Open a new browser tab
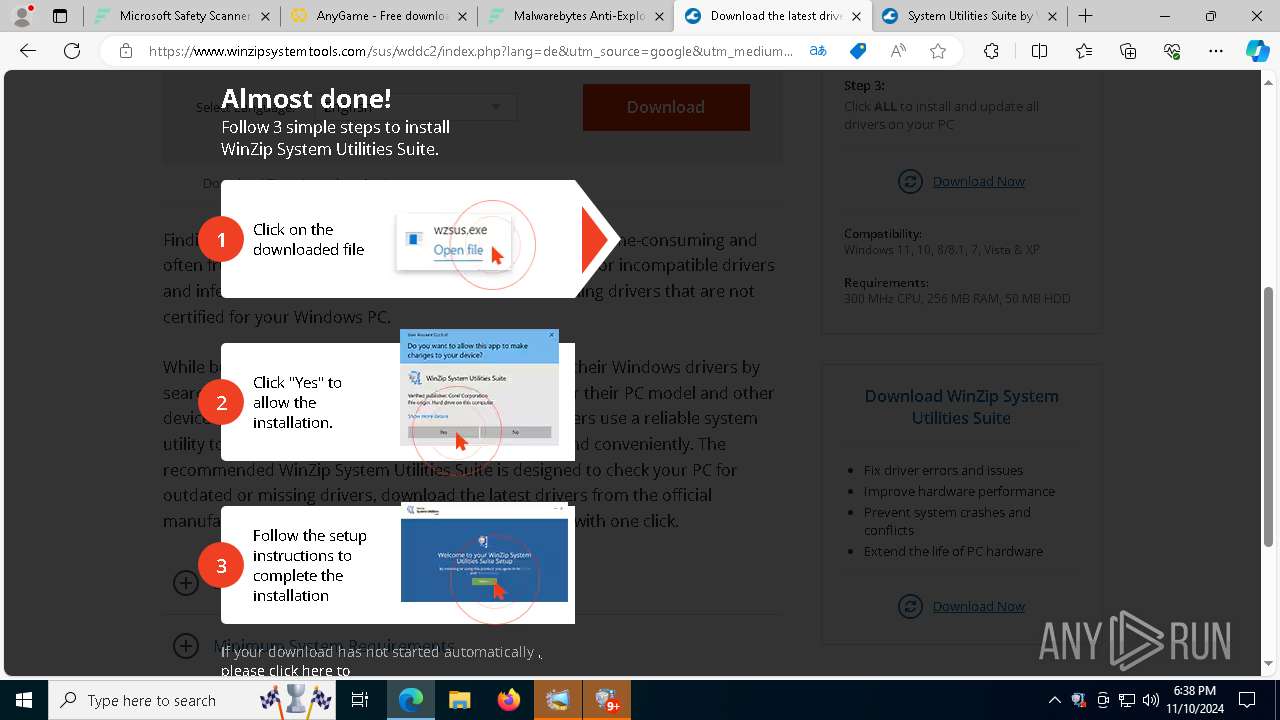Viewport: 1280px width, 720px height. click(x=1086, y=16)
